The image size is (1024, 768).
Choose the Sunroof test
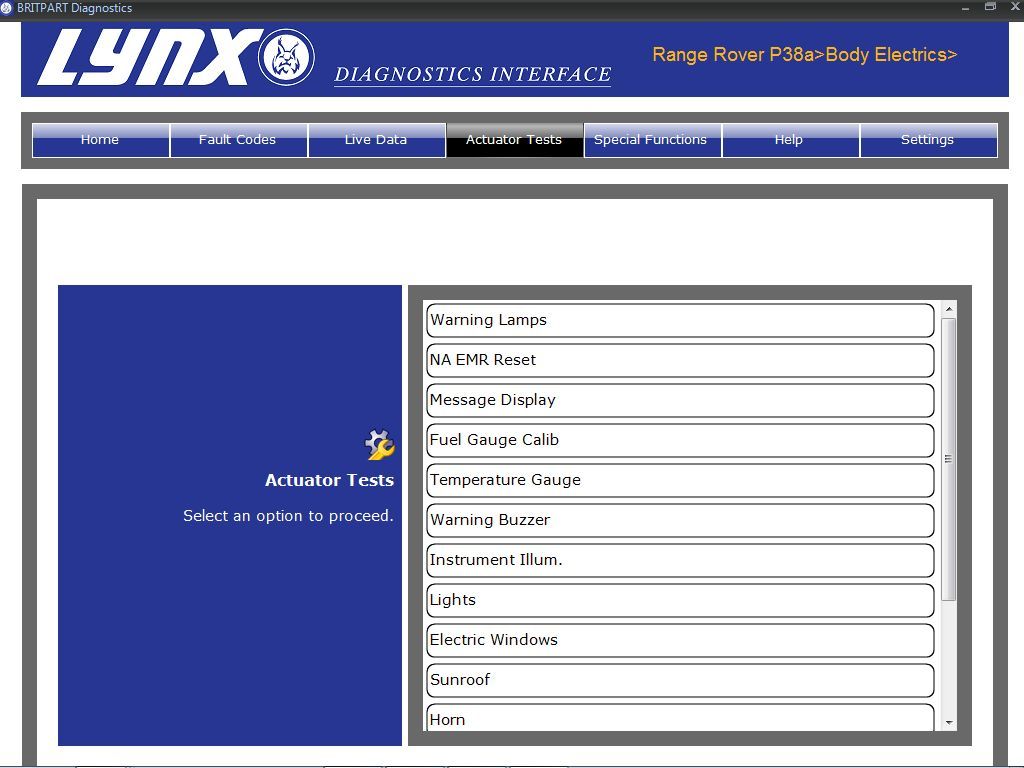click(680, 680)
